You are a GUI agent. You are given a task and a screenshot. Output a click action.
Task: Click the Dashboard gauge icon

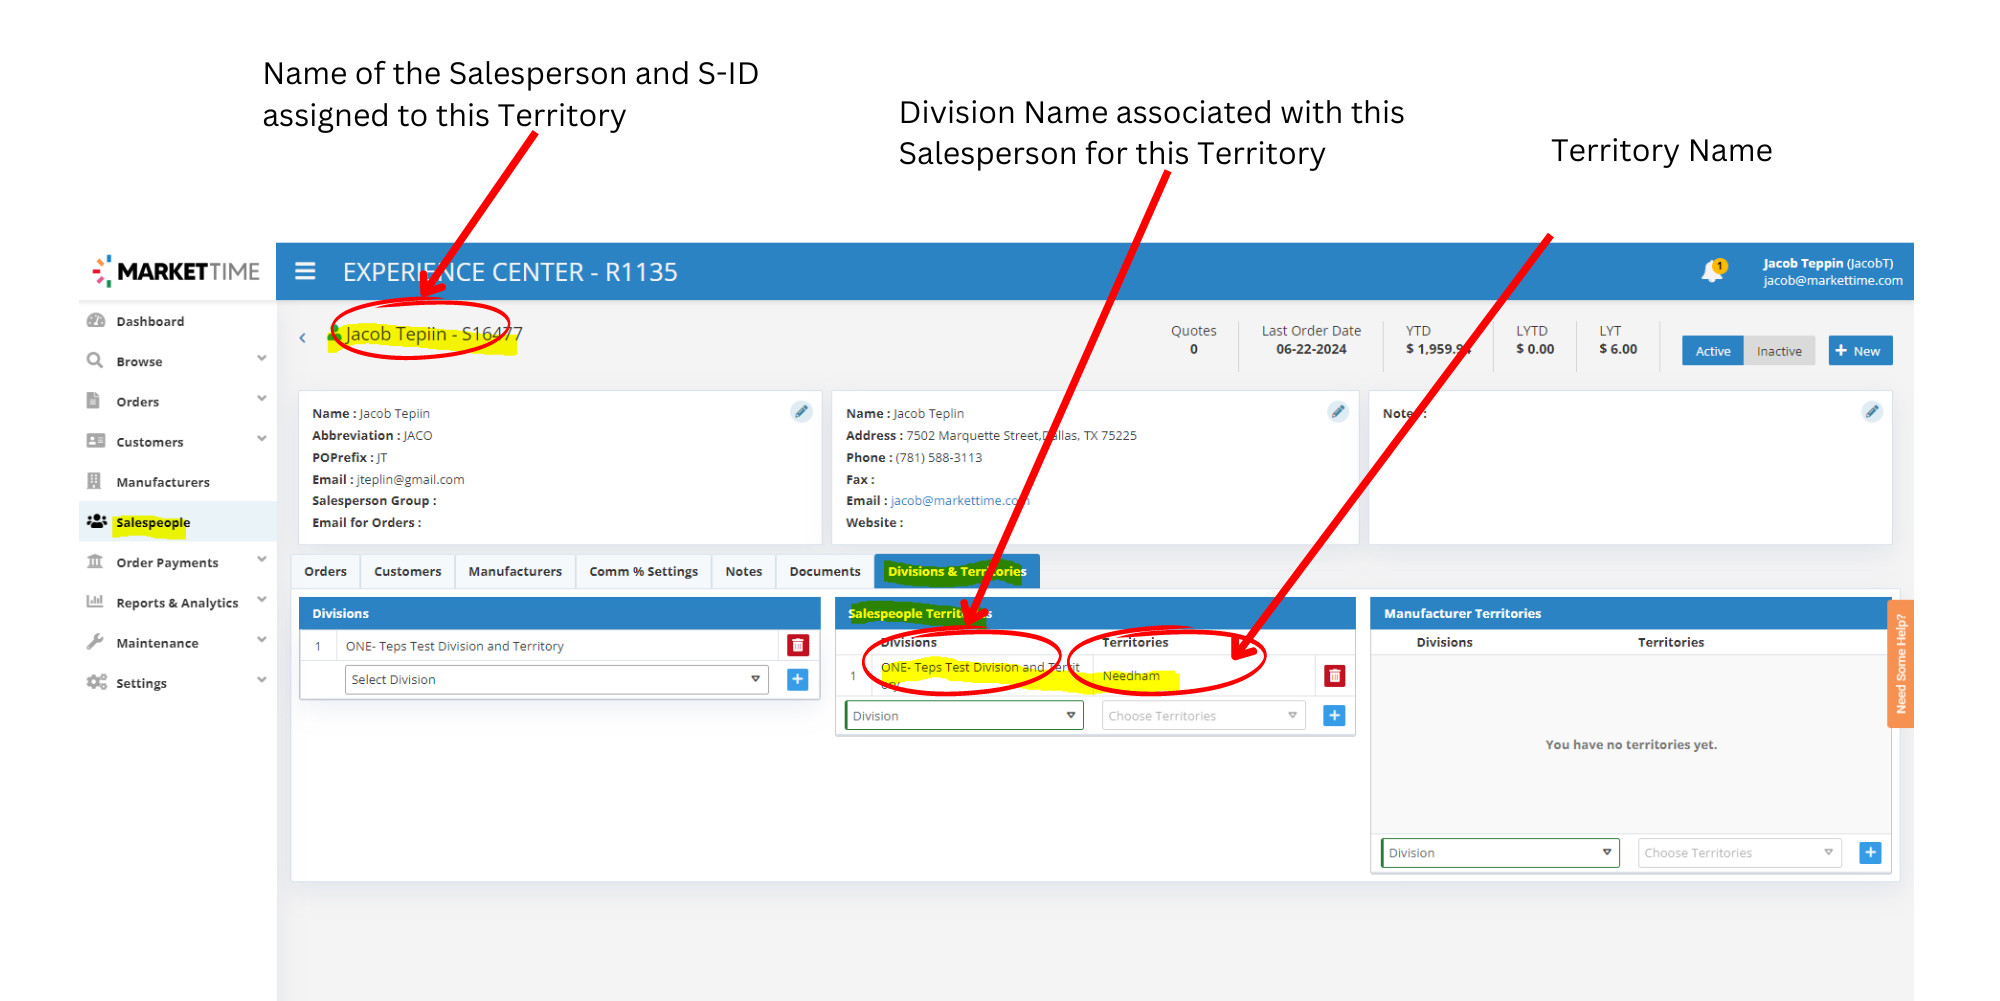click(96, 321)
